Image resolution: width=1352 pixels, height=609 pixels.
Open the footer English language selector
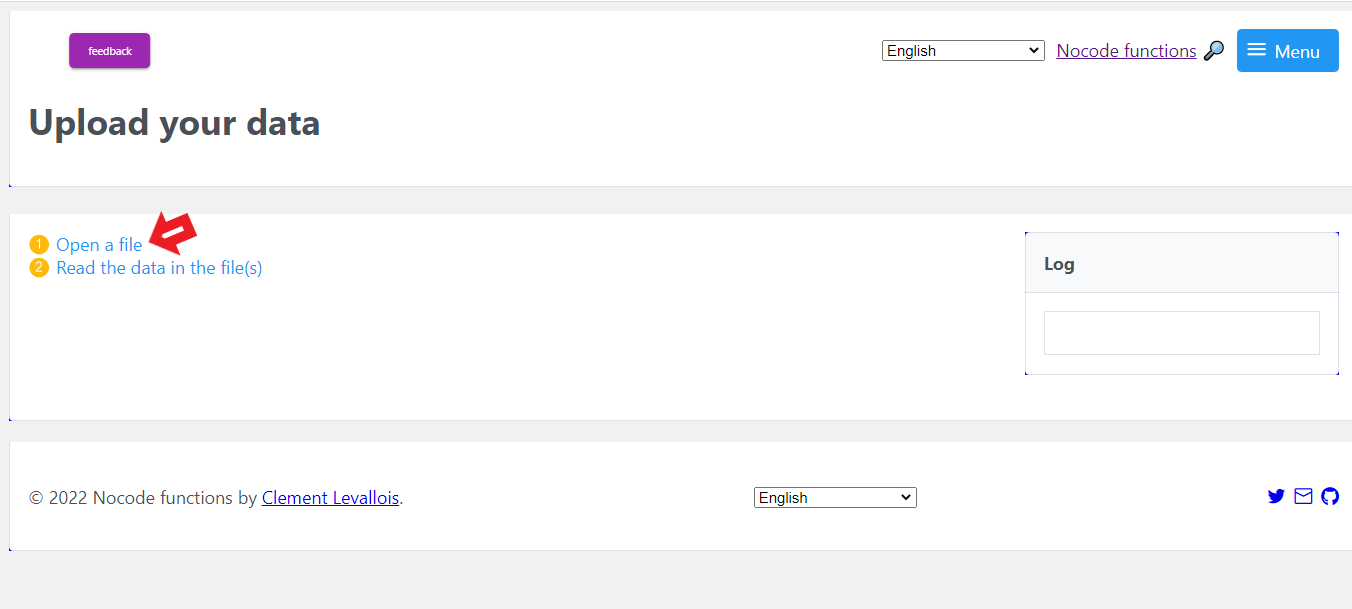point(835,498)
